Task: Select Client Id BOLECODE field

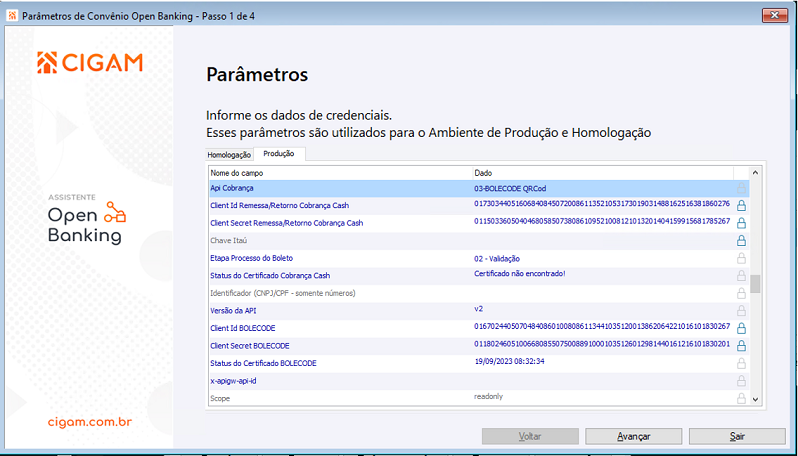Action: (243, 328)
